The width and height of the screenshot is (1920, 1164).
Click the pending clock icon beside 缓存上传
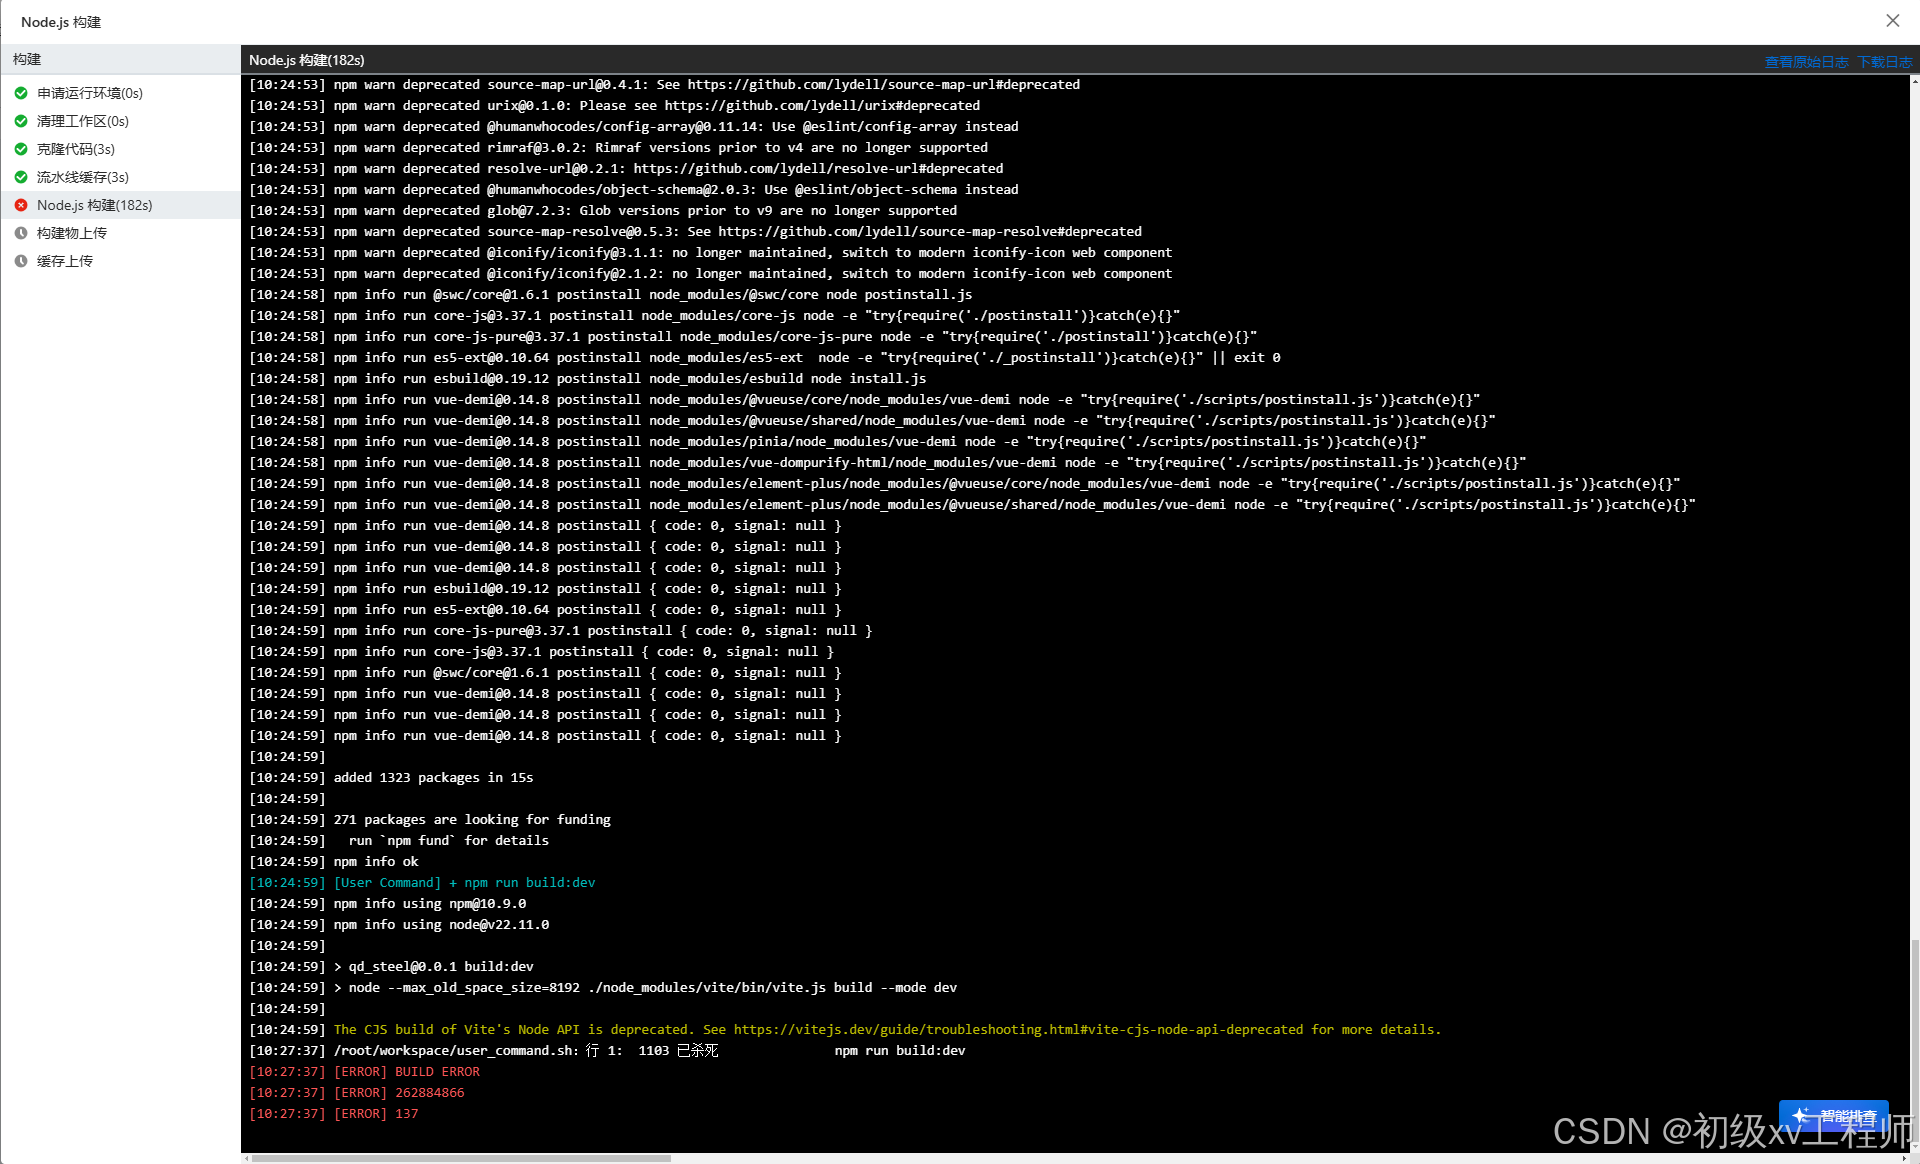pyautogui.click(x=21, y=261)
